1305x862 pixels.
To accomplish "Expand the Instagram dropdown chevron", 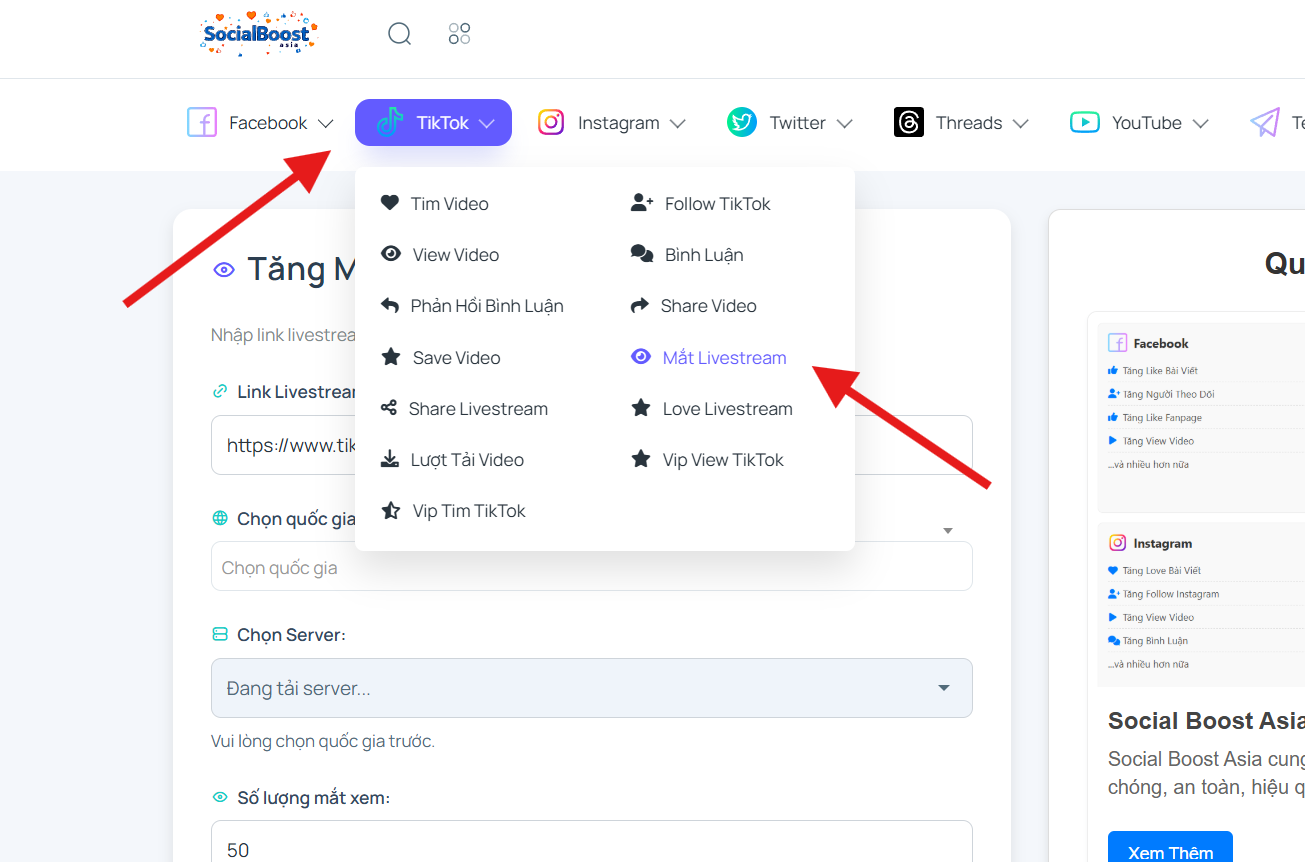I will point(677,124).
